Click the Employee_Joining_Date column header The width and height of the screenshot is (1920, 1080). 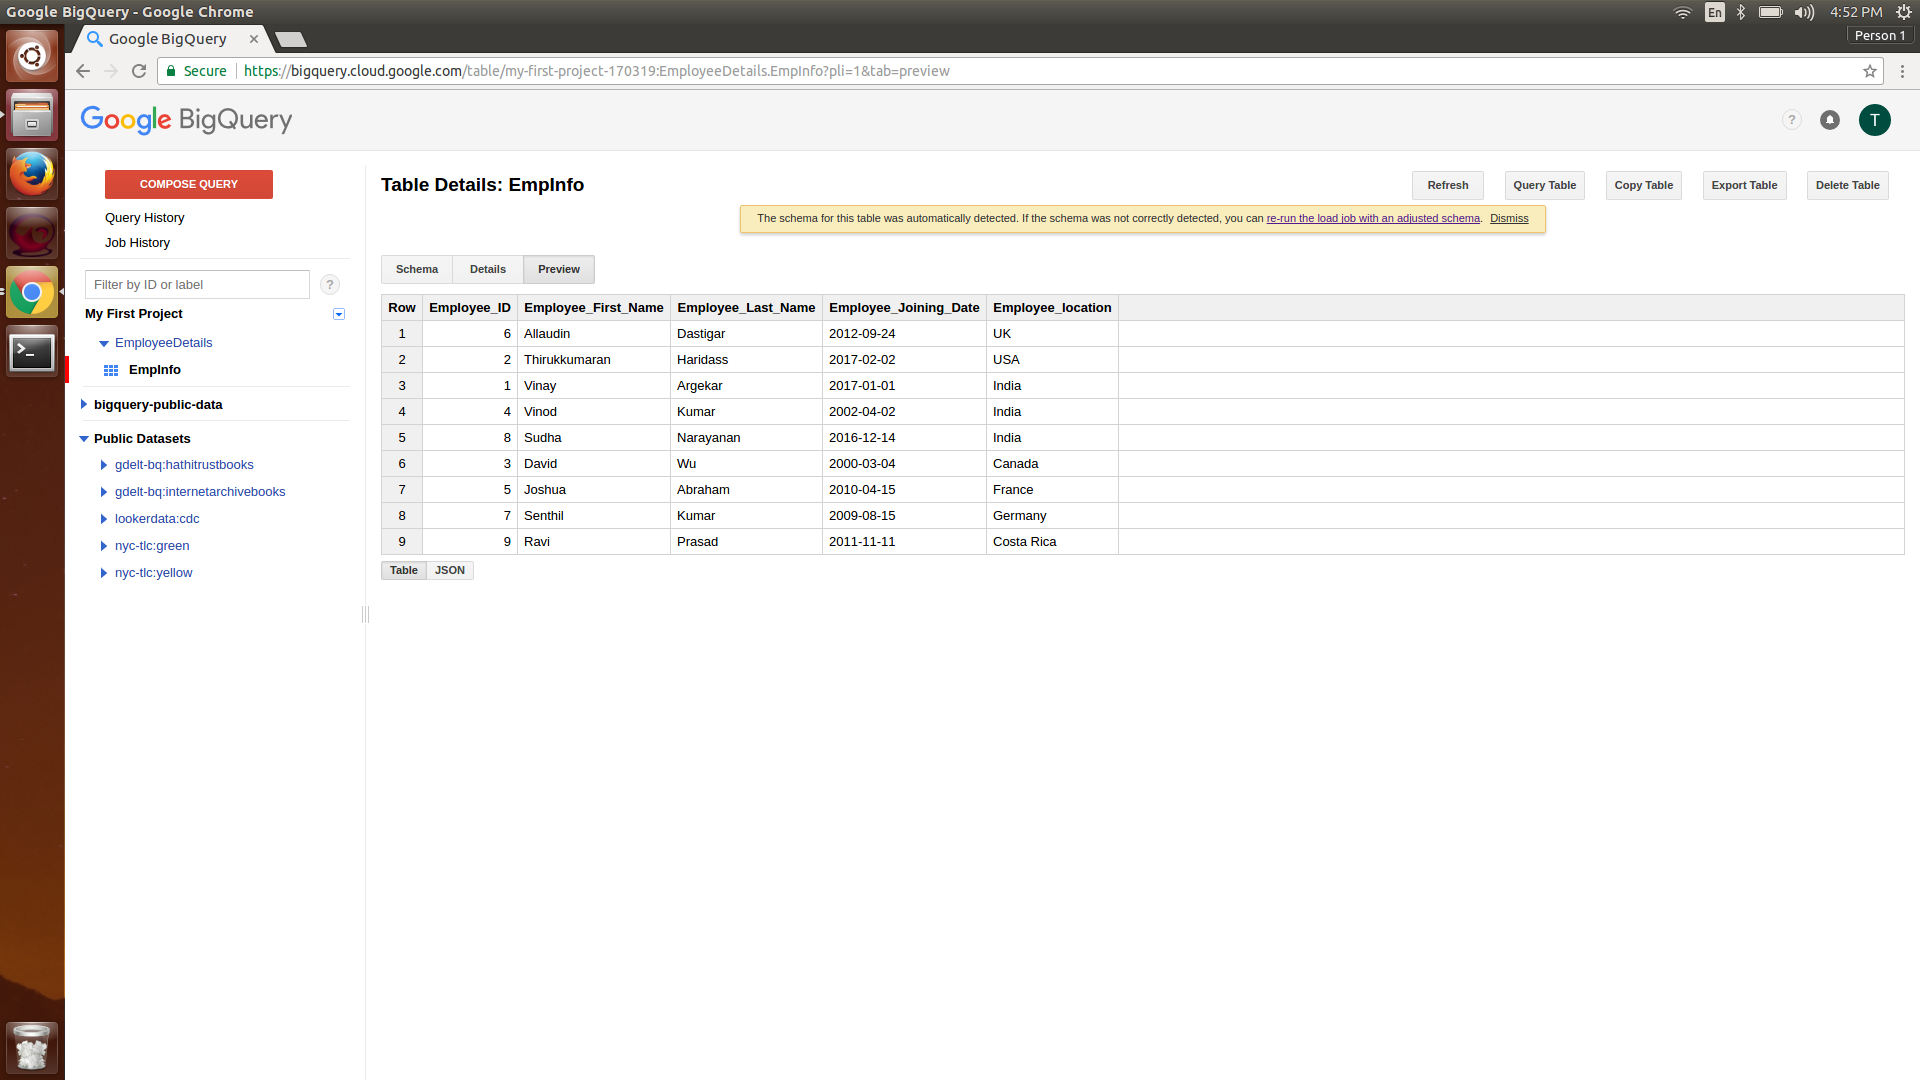pyautogui.click(x=904, y=308)
